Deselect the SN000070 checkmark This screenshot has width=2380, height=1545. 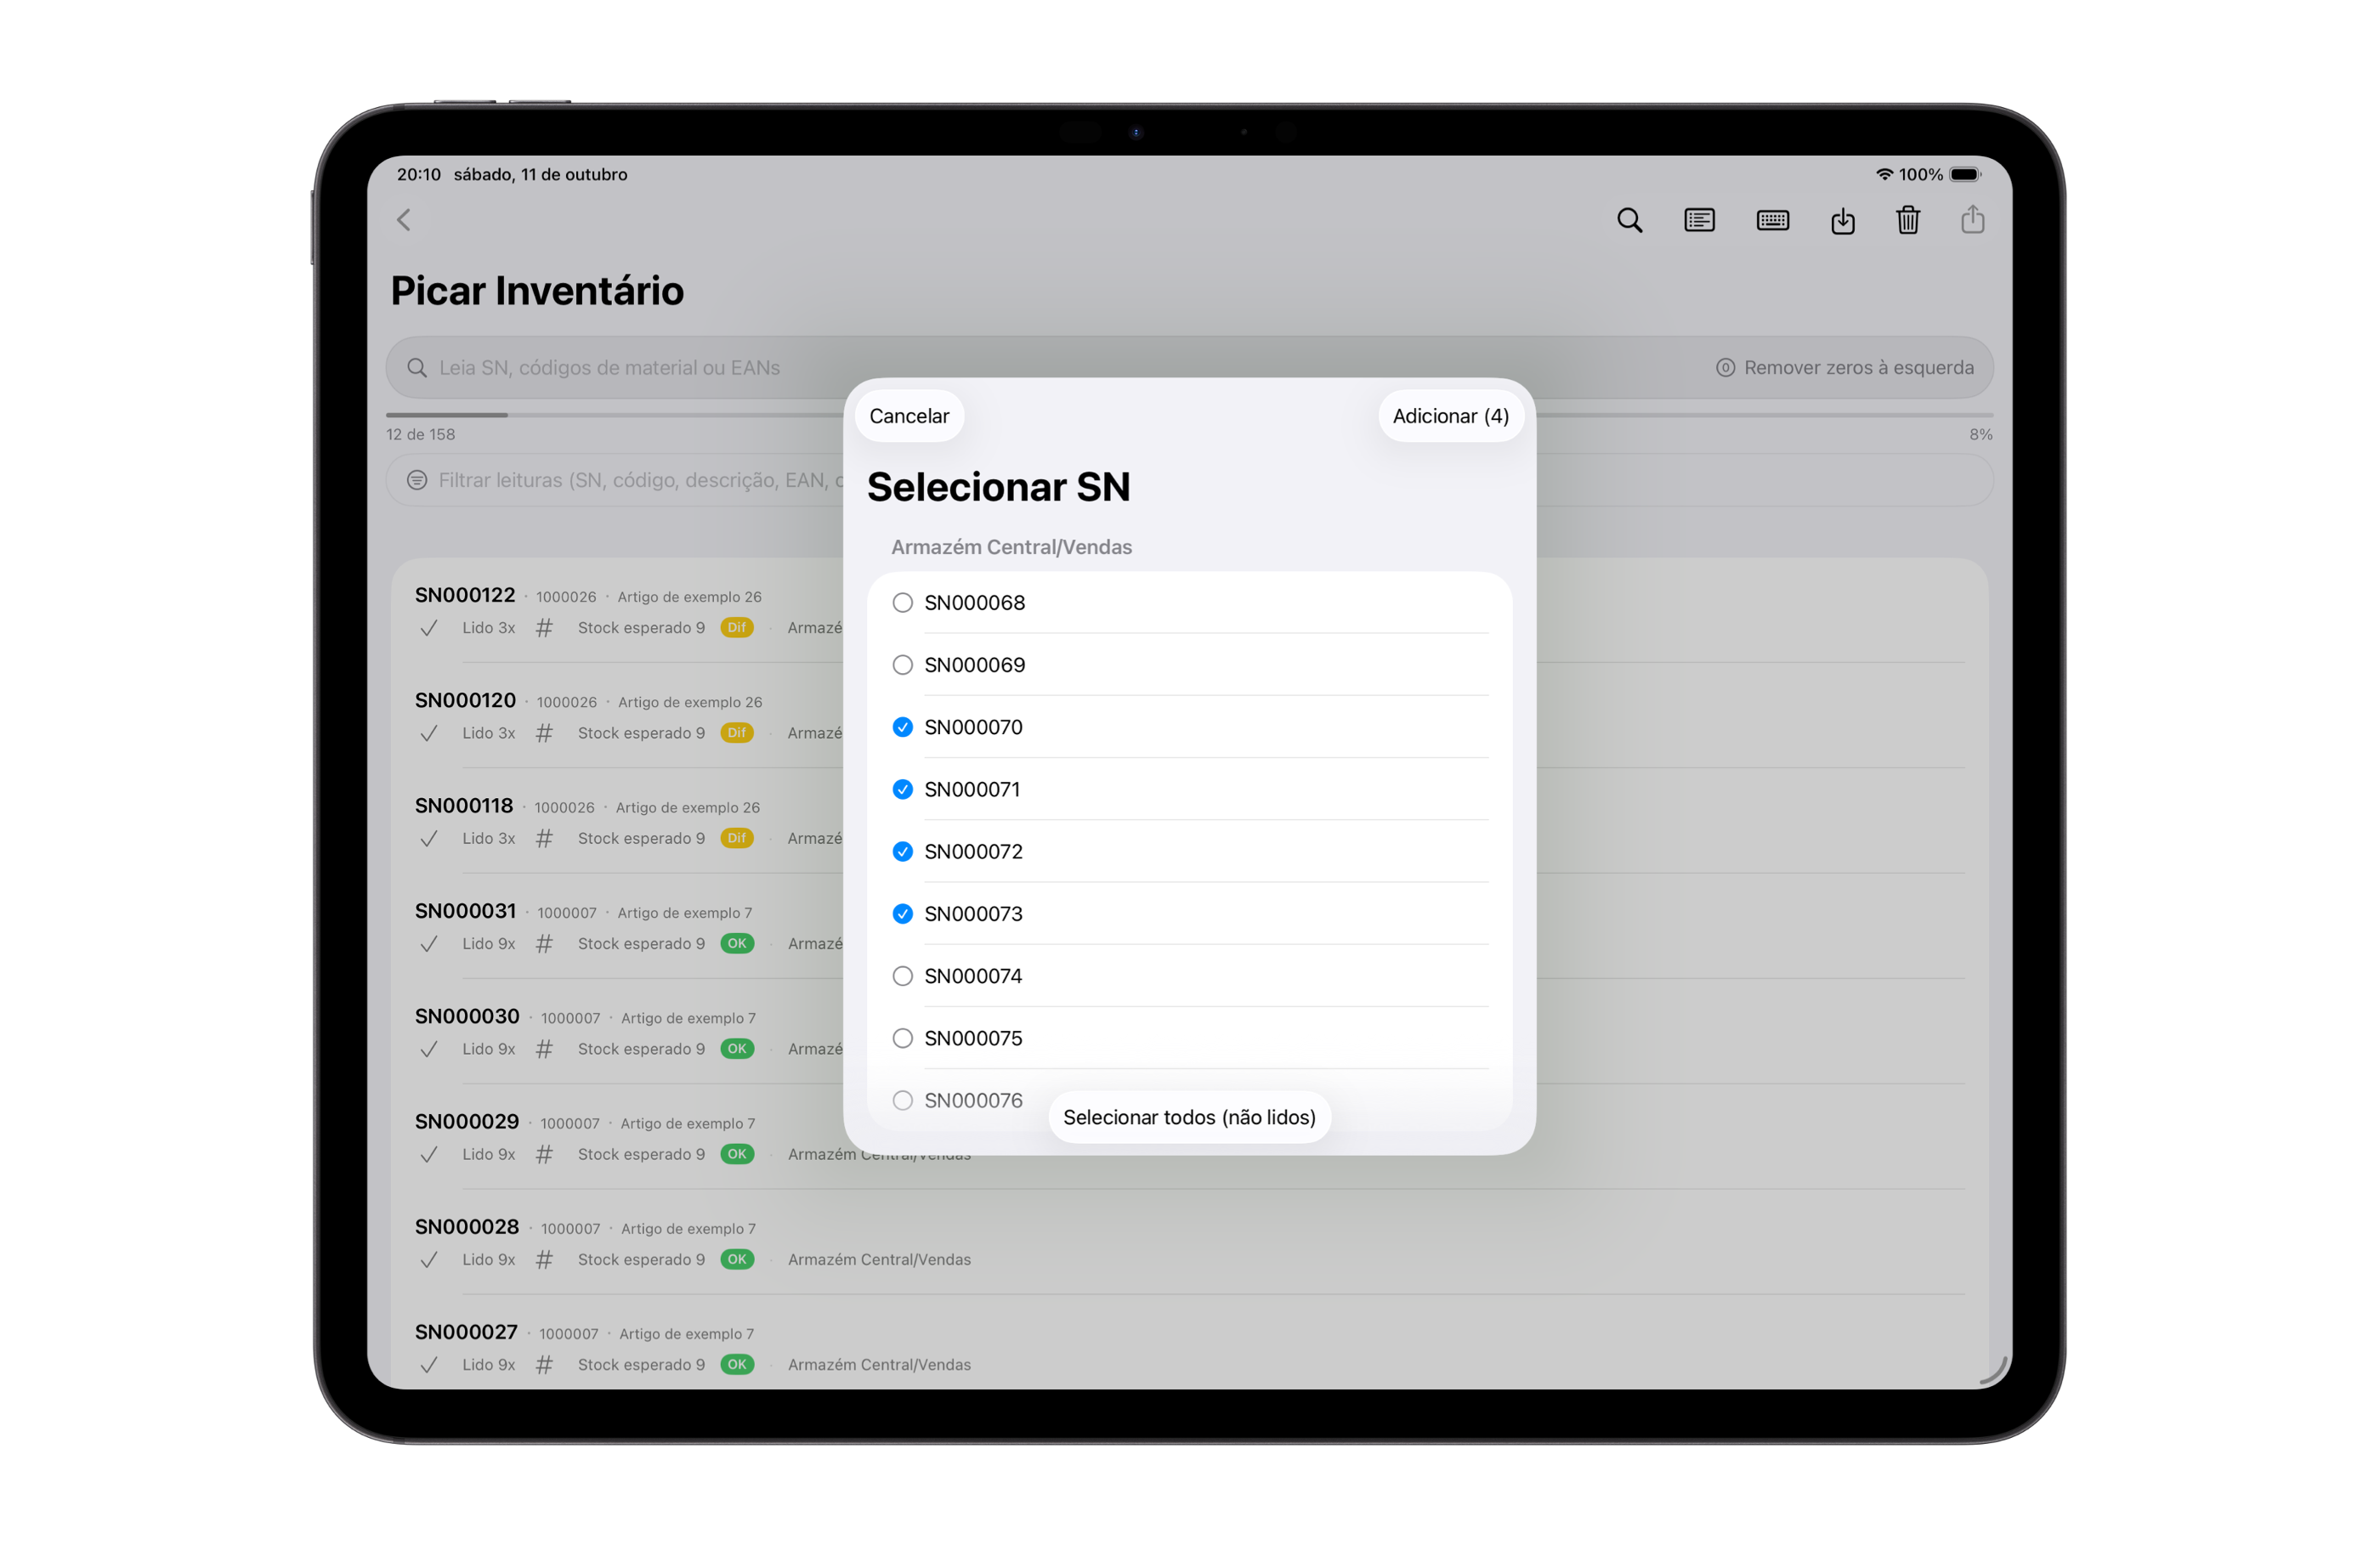coord(902,727)
